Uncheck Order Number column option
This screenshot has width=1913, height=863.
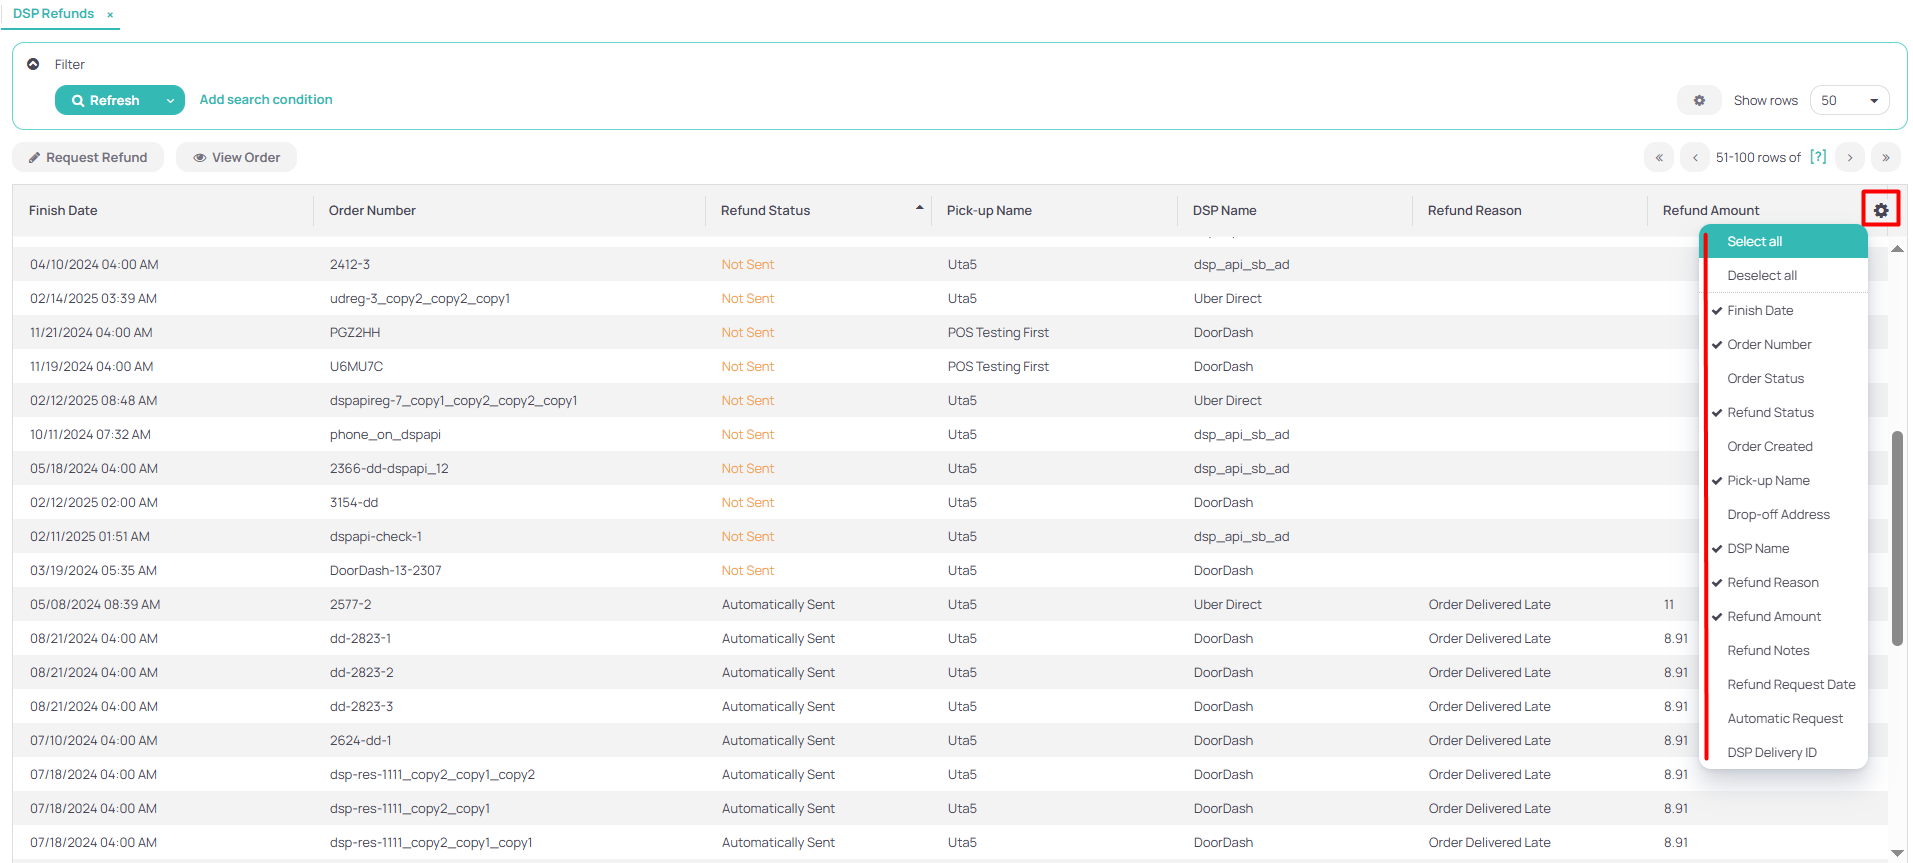pos(1785,344)
